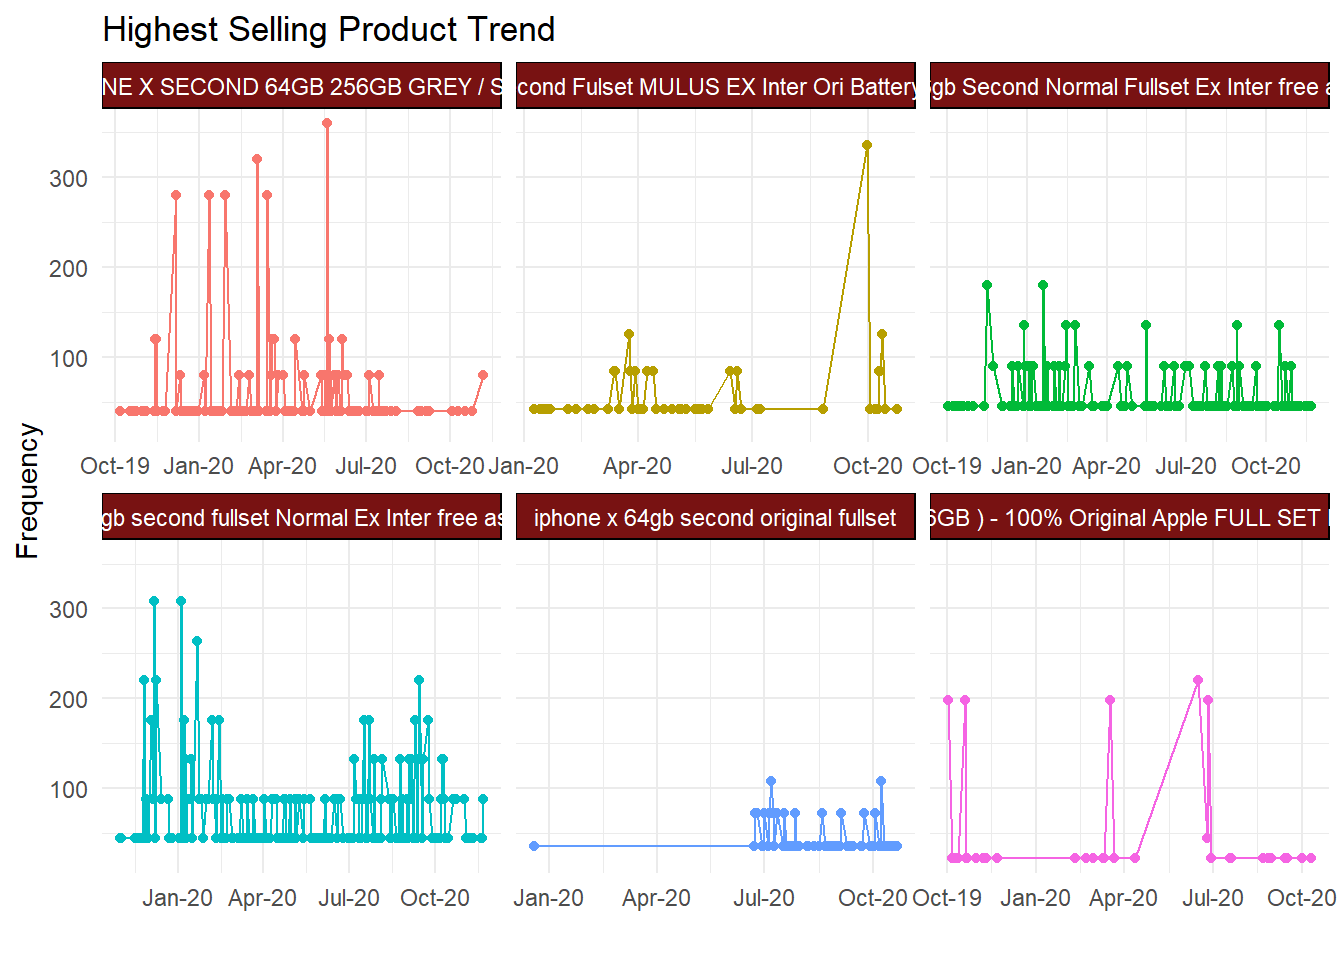1344x960 pixels.
Task: Click the highest pink data point before Jul-20
Action: (1198, 680)
